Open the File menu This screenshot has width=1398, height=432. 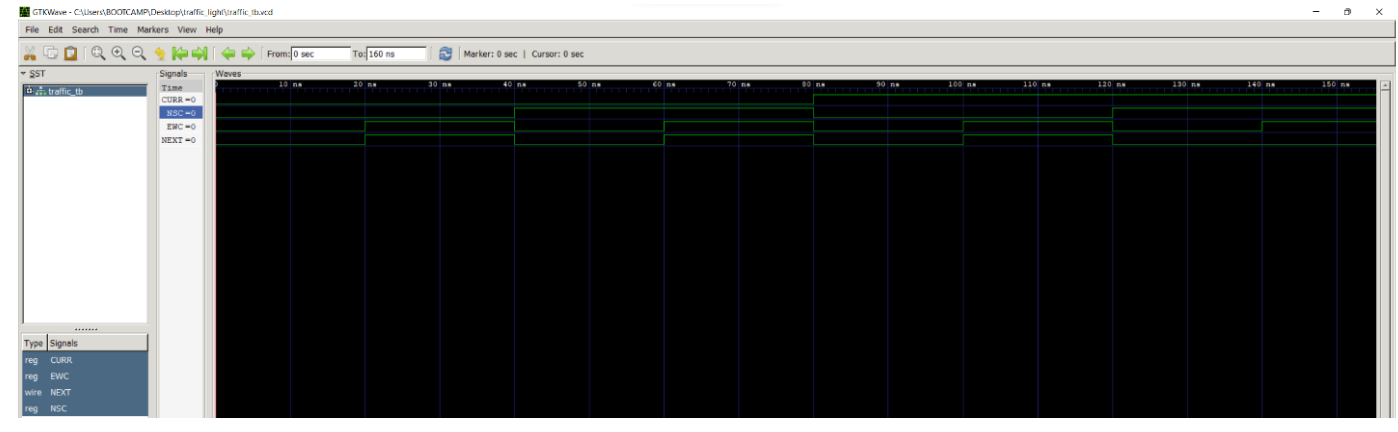[x=32, y=30]
